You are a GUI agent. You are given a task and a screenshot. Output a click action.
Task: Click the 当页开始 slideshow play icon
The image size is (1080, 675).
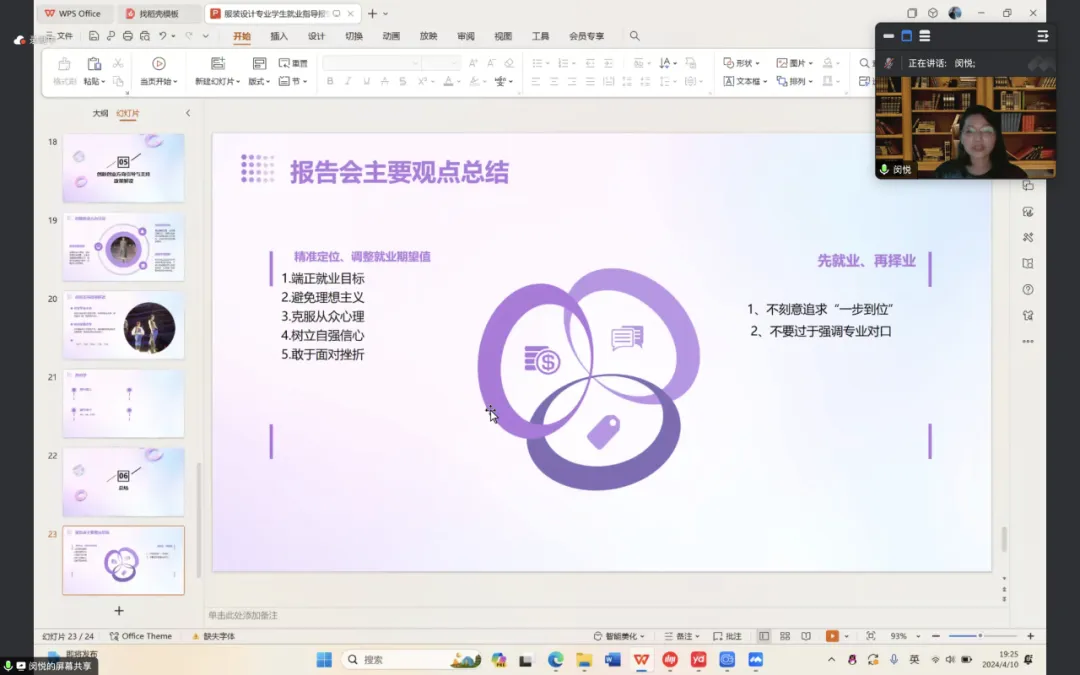158,64
